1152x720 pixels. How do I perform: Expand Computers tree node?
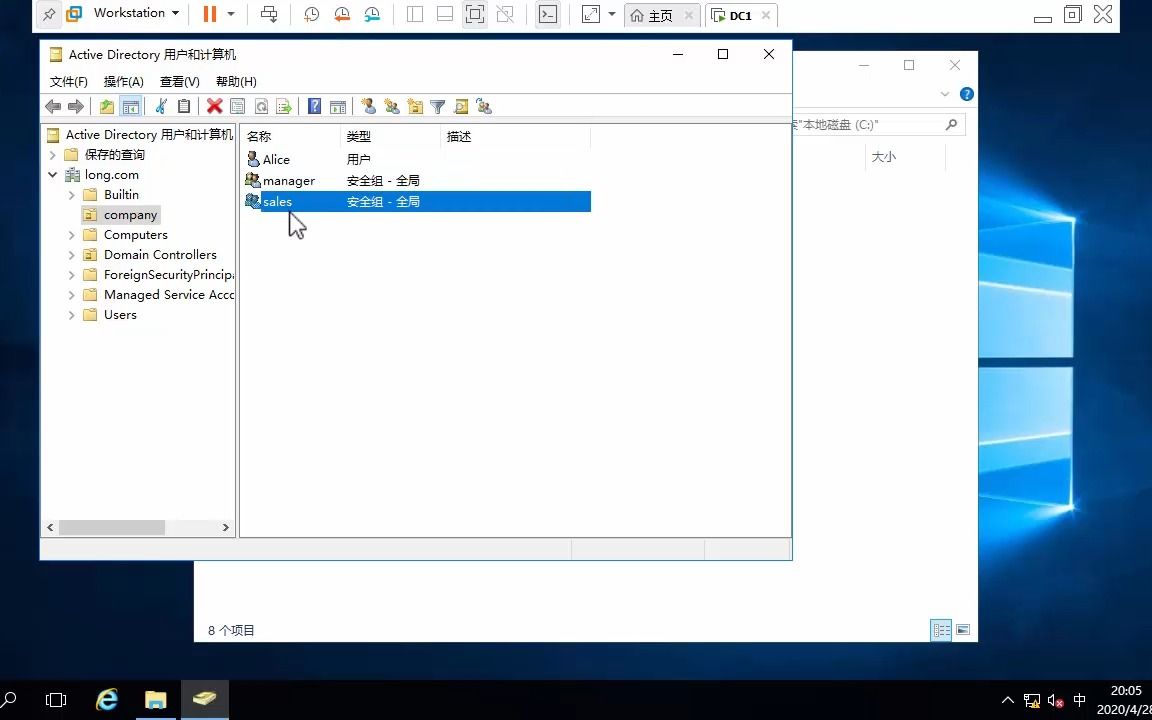coord(71,235)
